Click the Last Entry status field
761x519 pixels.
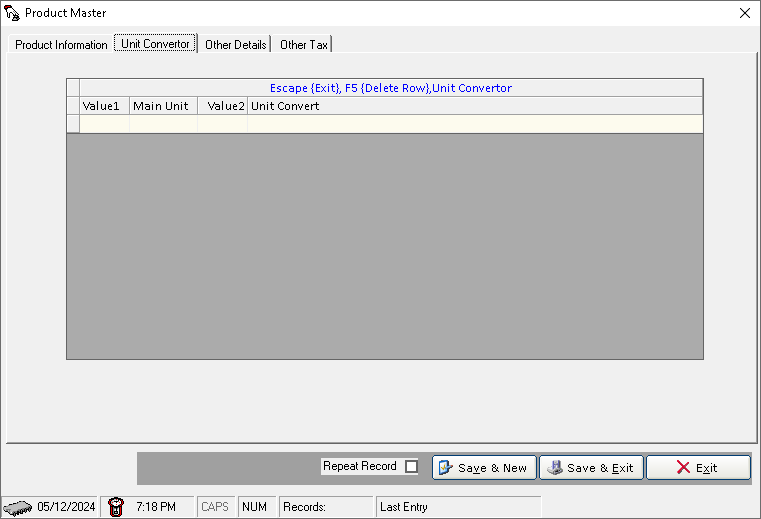tap(459, 507)
